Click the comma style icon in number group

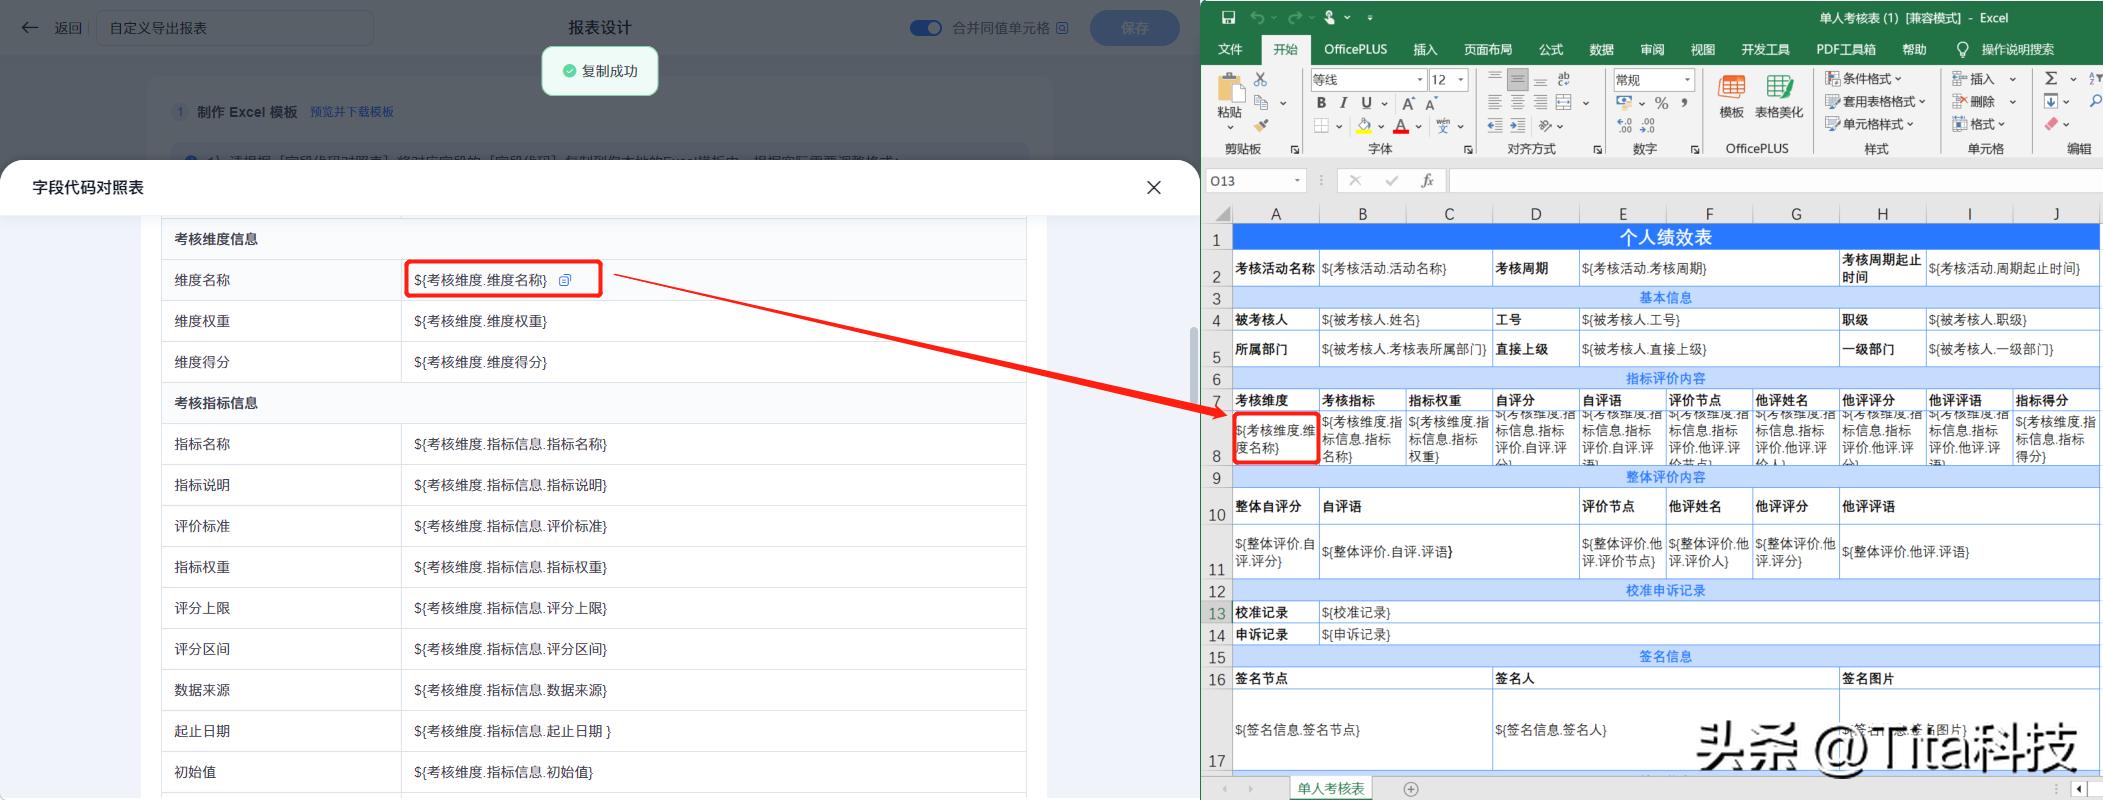pyautogui.click(x=1684, y=103)
